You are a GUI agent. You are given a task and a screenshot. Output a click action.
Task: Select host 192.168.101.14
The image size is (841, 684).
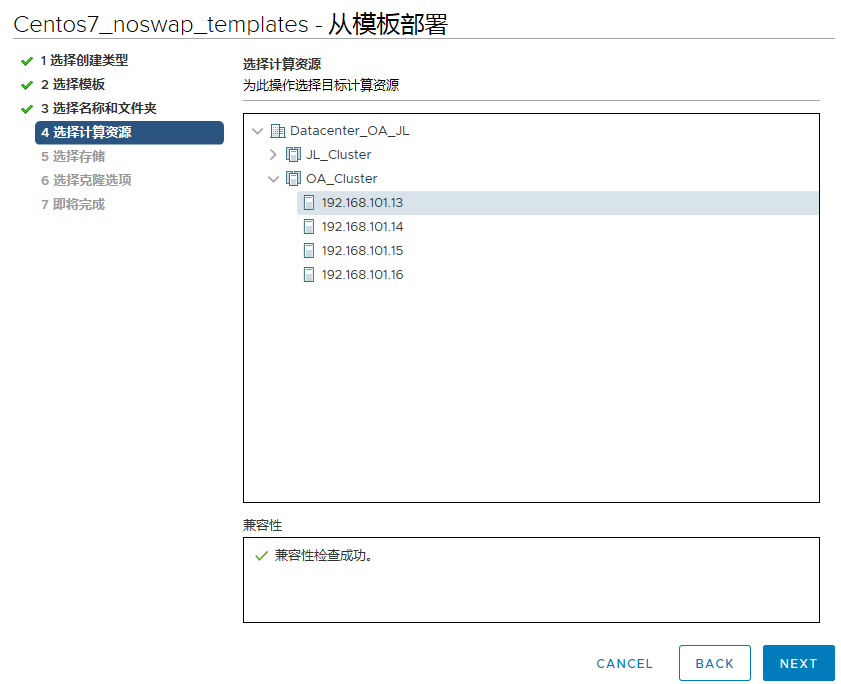point(362,227)
